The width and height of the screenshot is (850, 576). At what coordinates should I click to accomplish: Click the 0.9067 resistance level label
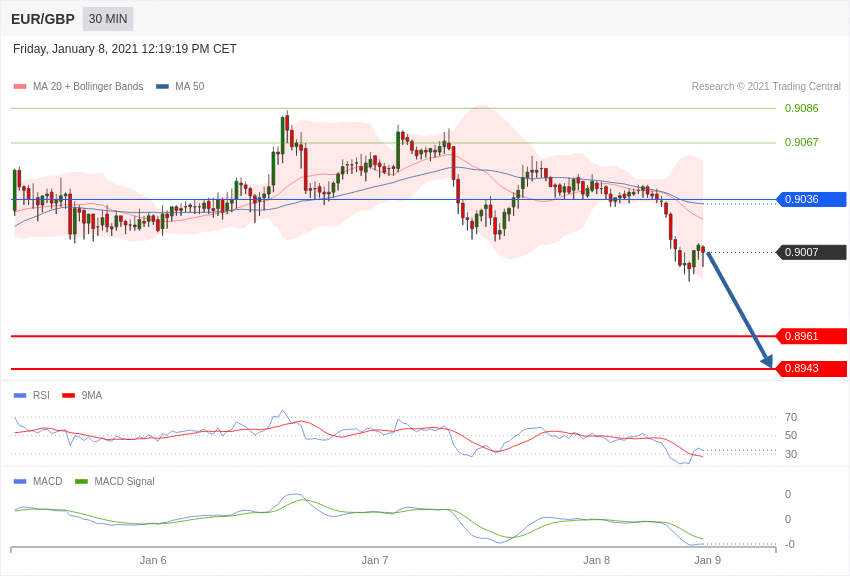pos(801,143)
